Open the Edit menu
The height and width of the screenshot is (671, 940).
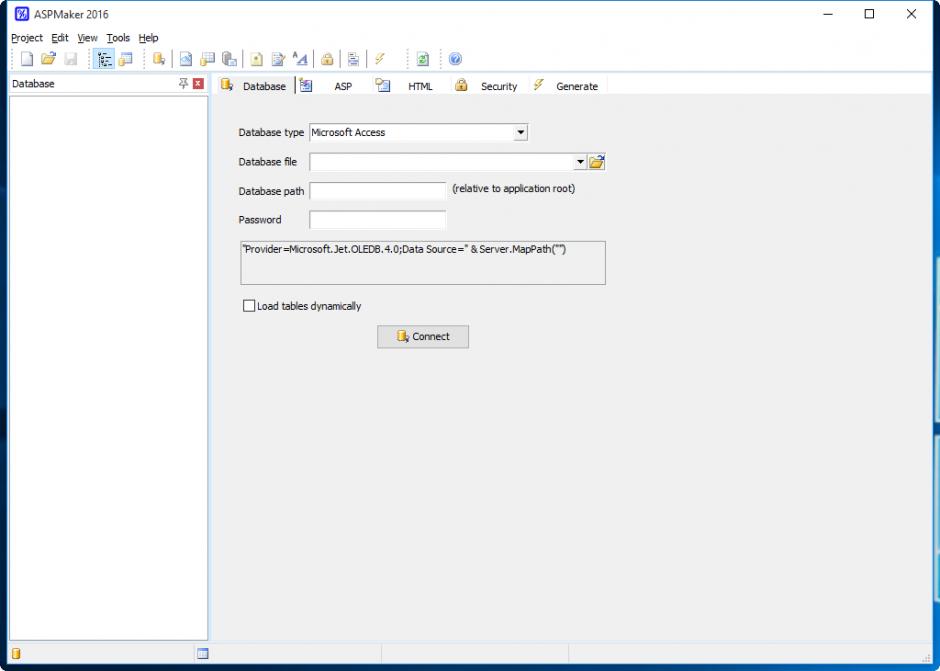(60, 38)
